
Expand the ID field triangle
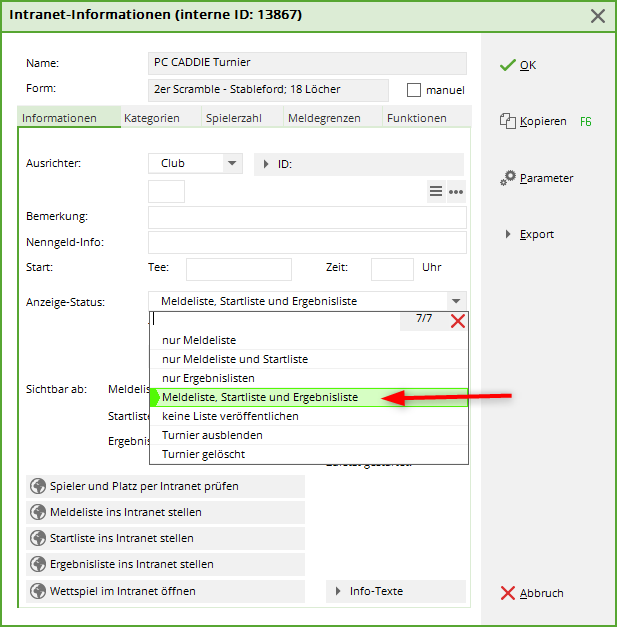[x=266, y=164]
